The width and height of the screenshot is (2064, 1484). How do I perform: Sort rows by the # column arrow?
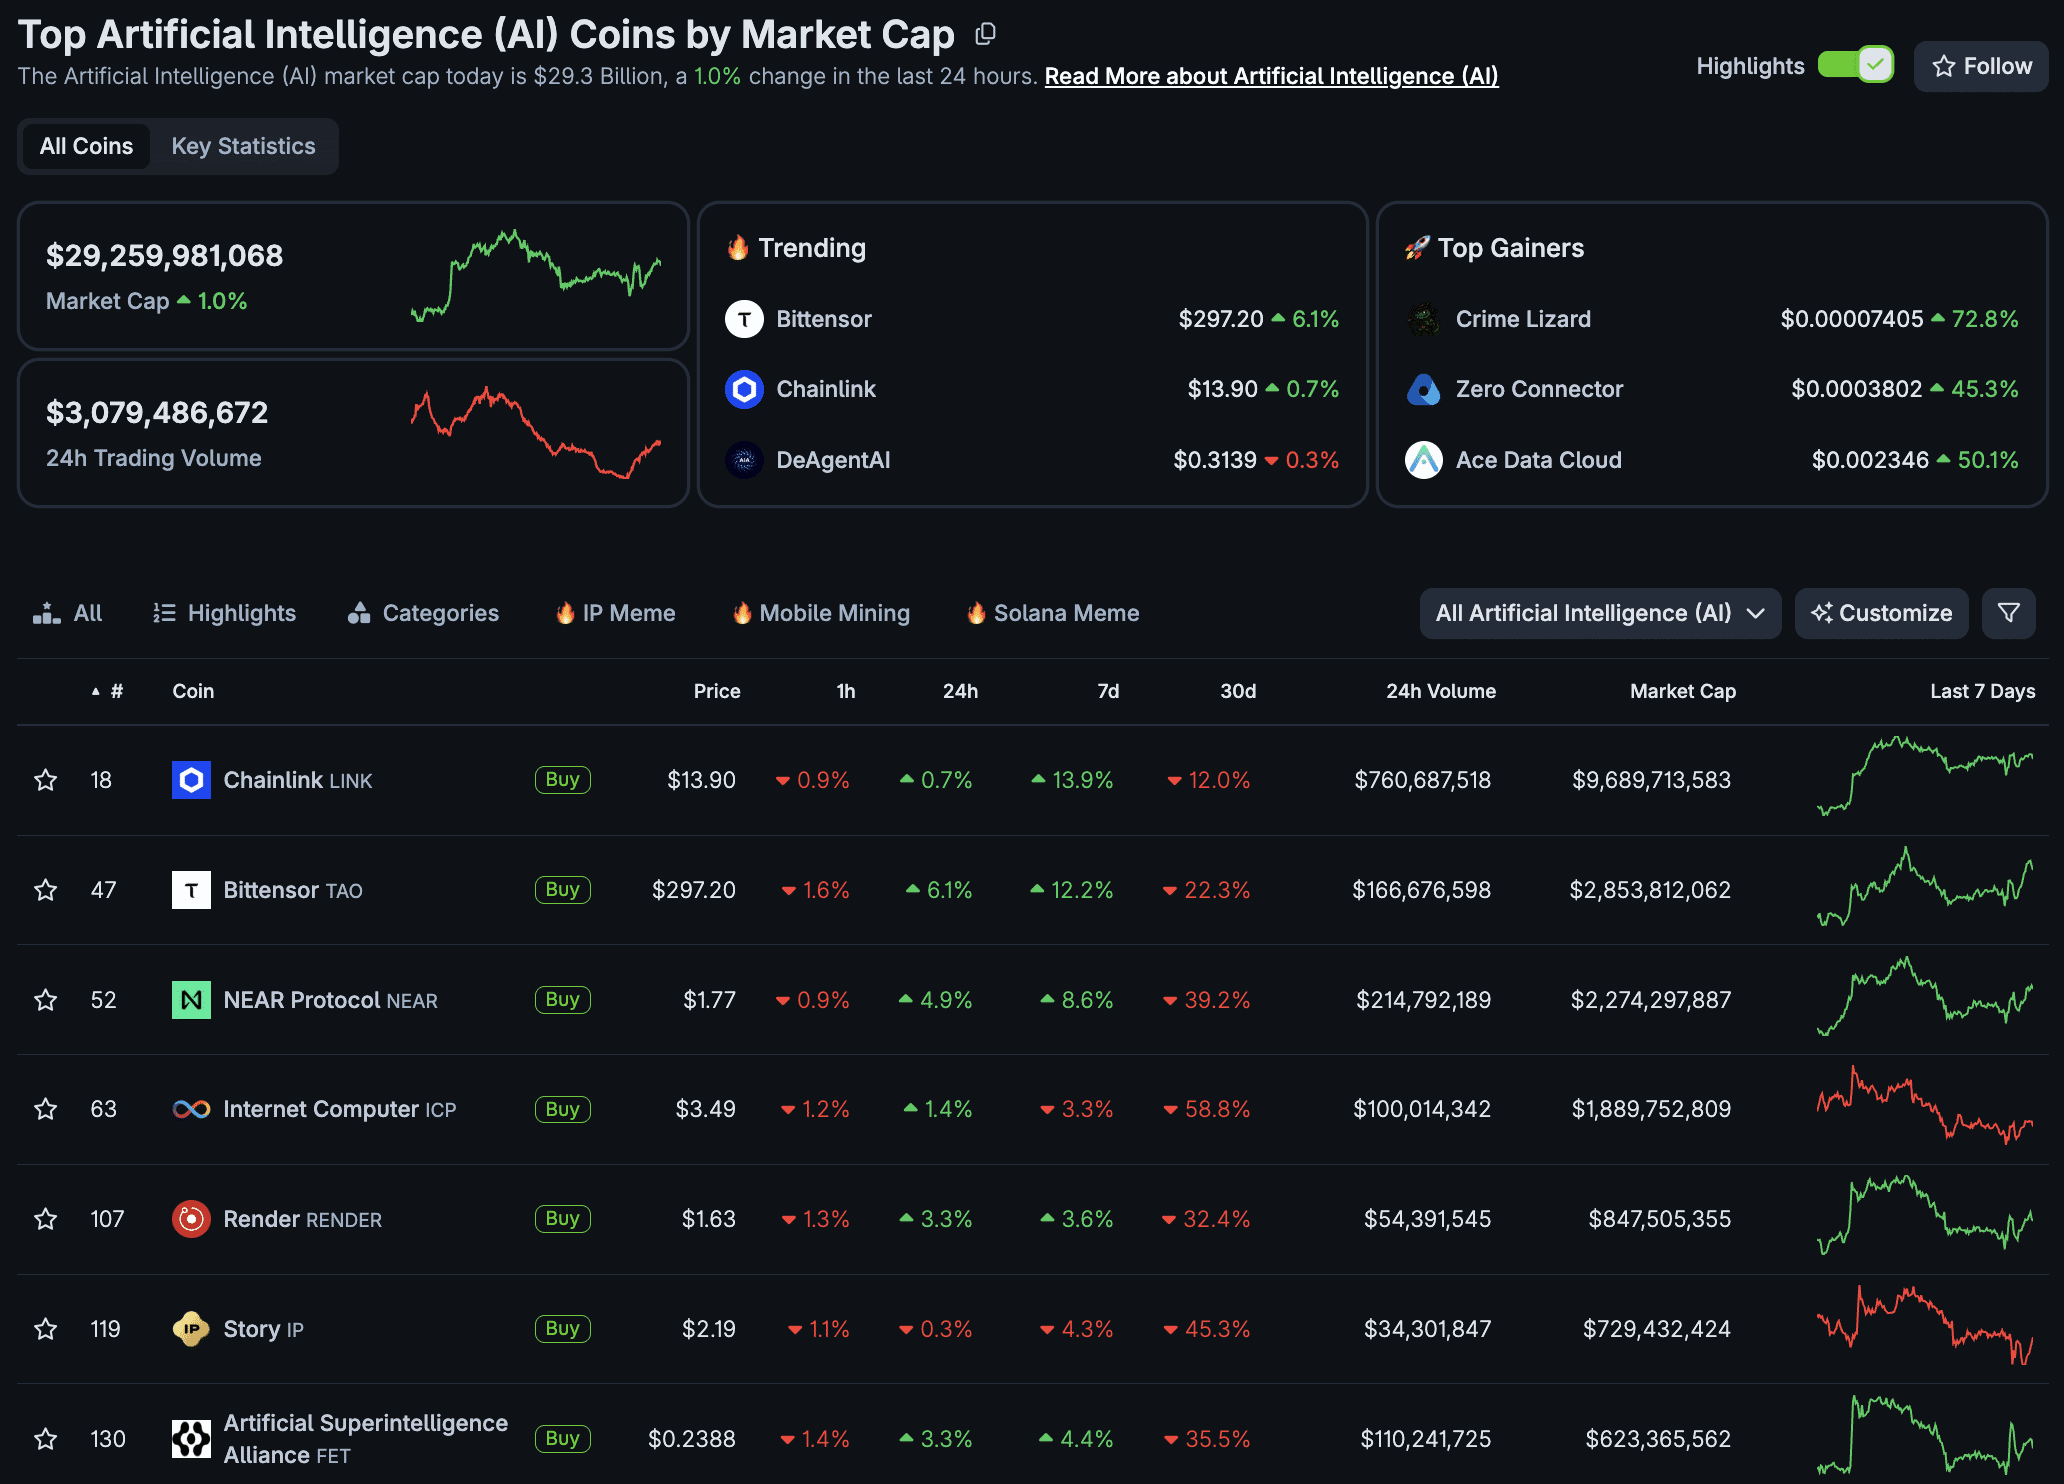tap(95, 689)
